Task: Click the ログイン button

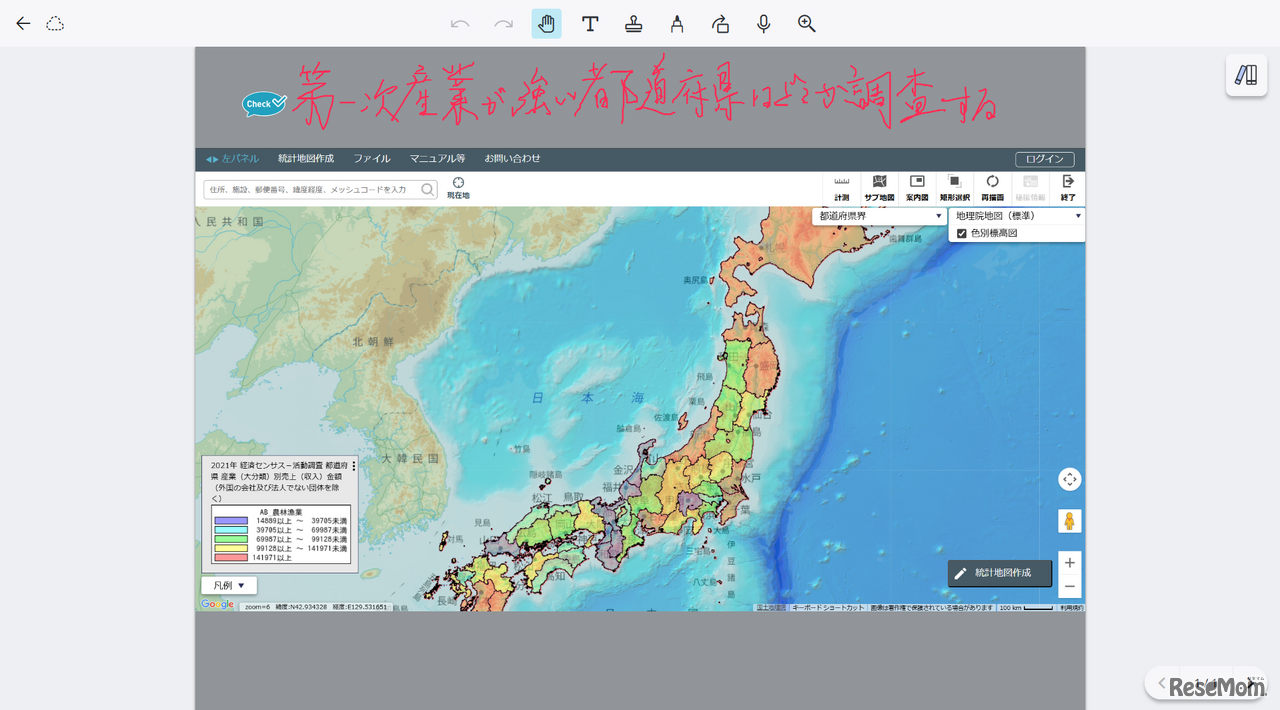Action: [1044, 158]
